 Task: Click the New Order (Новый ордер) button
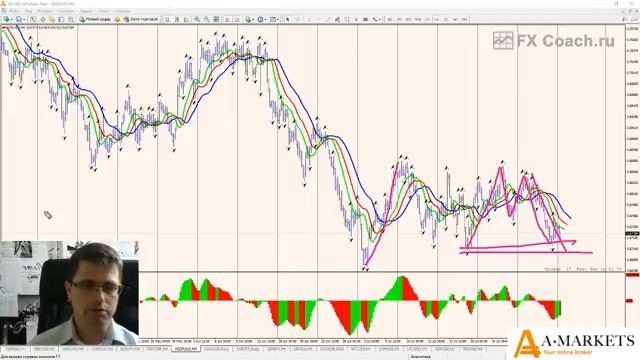(95, 19)
